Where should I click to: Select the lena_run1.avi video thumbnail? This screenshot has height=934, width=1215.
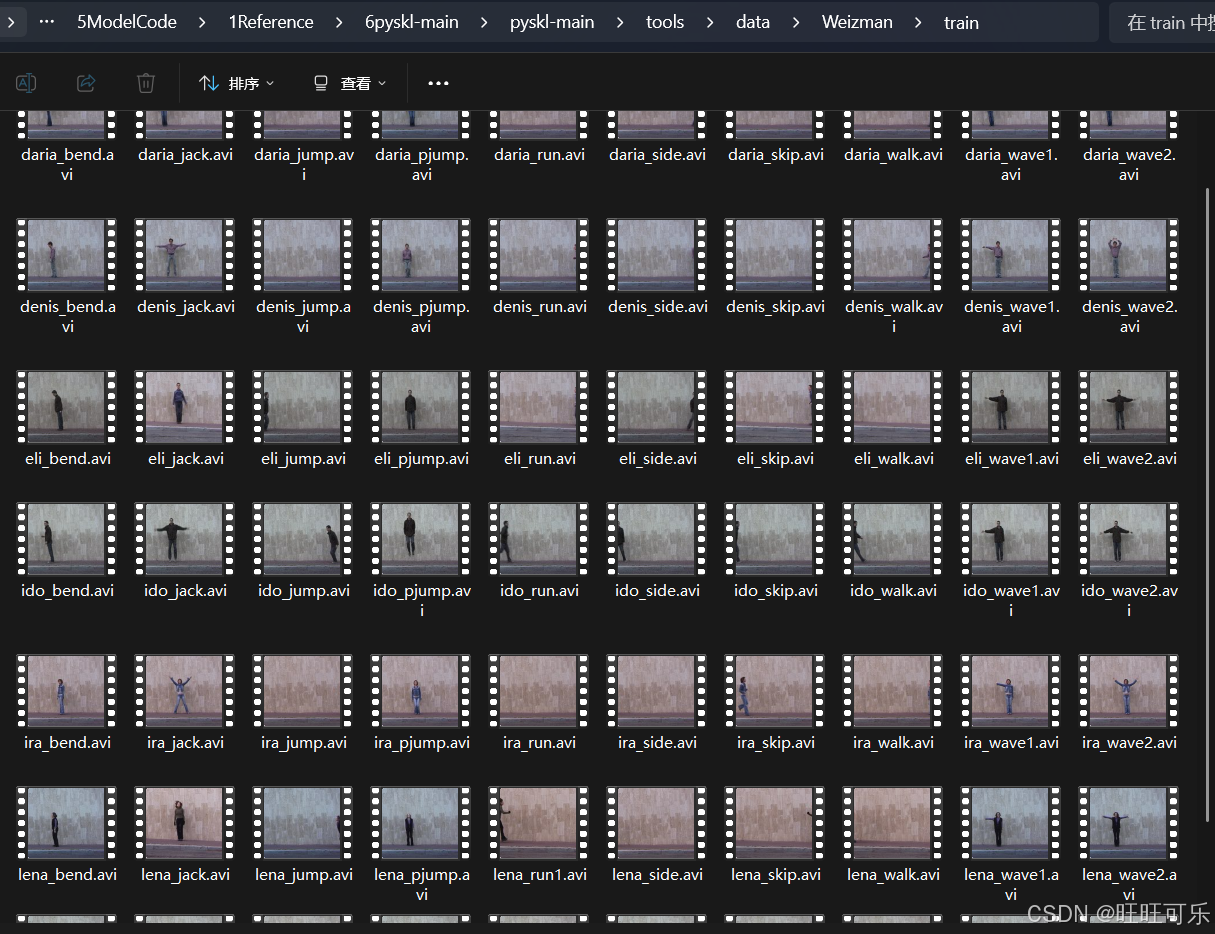[x=539, y=823]
